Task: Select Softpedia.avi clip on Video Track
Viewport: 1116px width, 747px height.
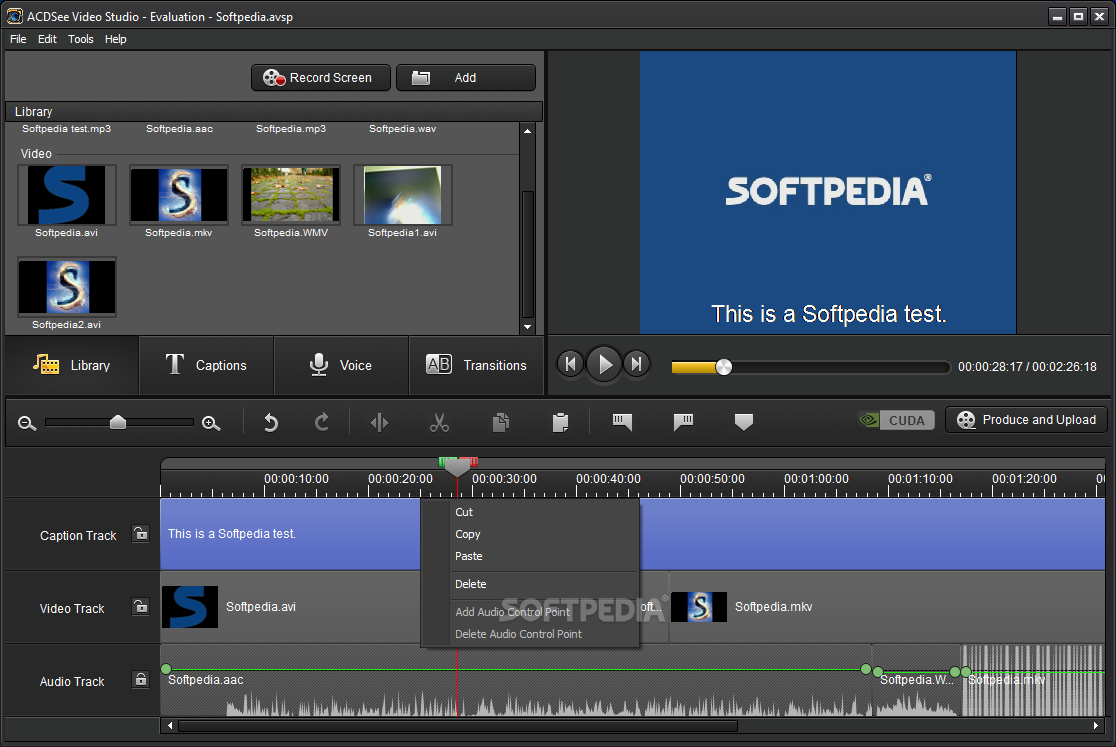Action: (290, 607)
